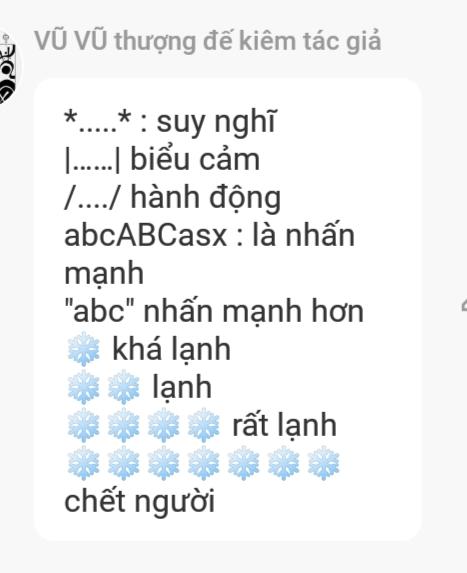Screen dimensions: 467x573
Task: Select the khá lạnh text
Action: click(x=171, y=349)
